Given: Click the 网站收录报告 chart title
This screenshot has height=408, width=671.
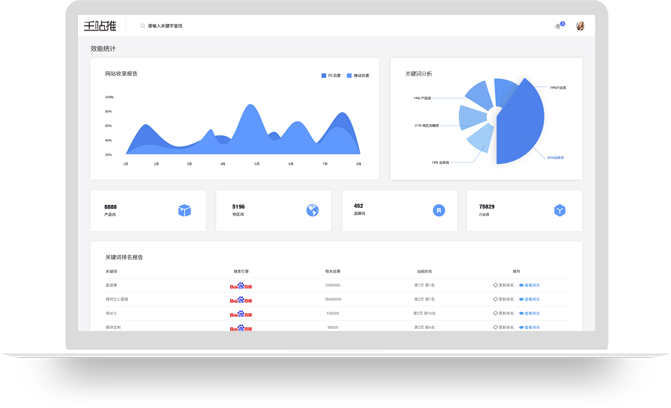Looking at the screenshot, I should pyautogui.click(x=122, y=74).
